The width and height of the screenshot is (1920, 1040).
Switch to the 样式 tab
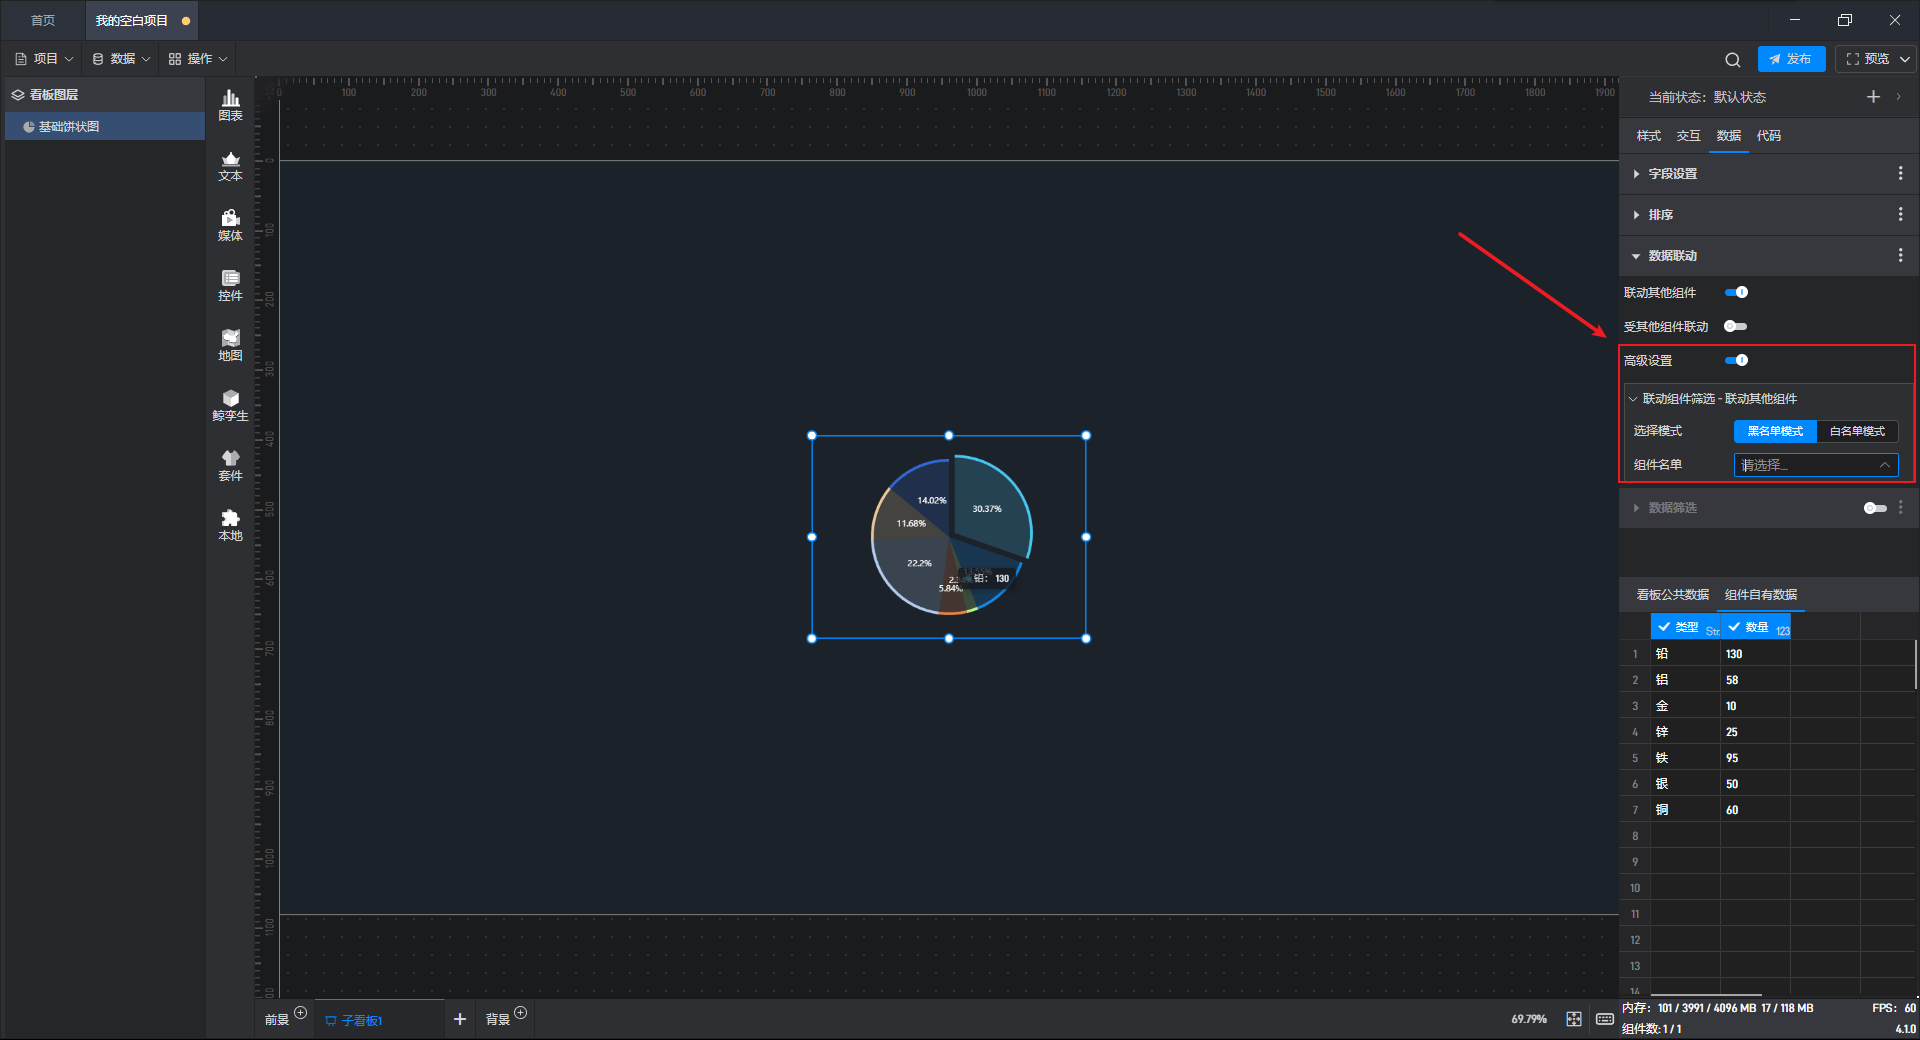[1648, 136]
